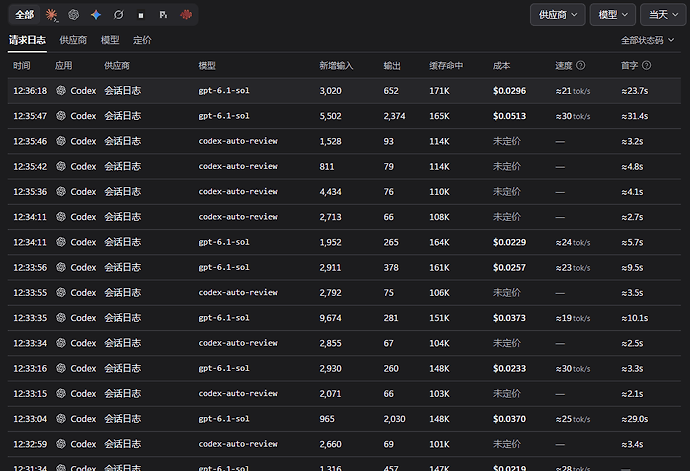Viewport: 690px width, 471px height.
Task: Click the ≈29.0s first-token value
Action: [635, 419]
